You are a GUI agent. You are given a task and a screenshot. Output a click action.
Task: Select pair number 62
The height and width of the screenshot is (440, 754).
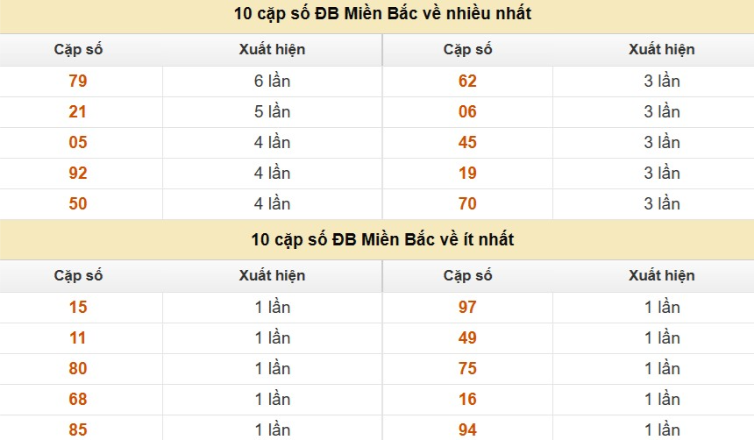click(x=468, y=82)
